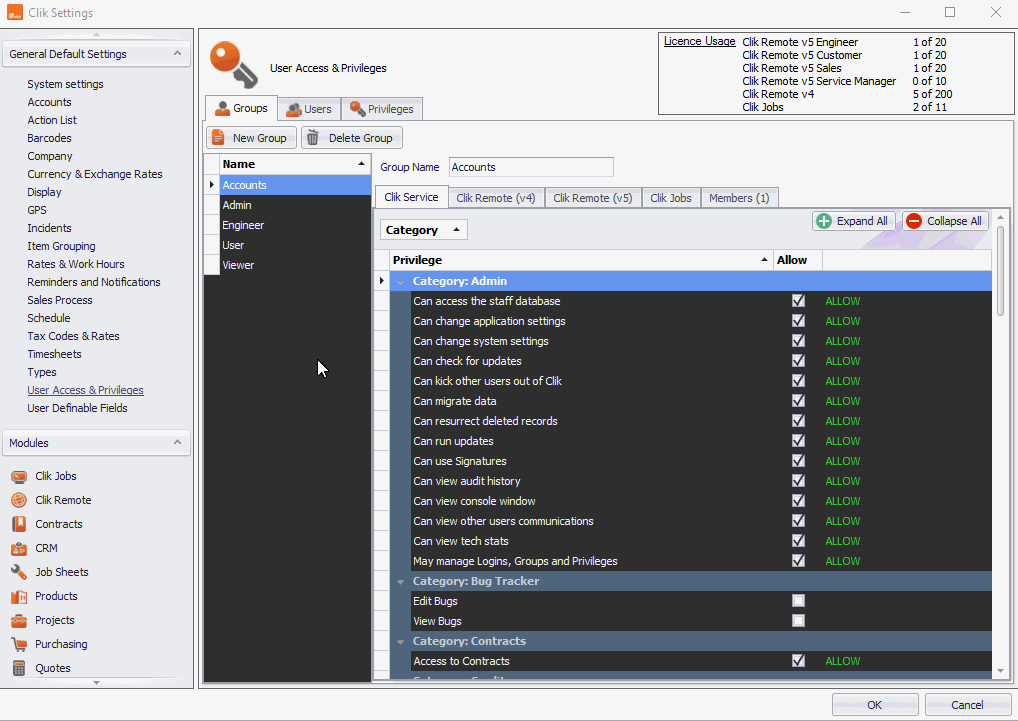Sort by the Privilege column header
This screenshot has width=1018, height=721.
click(581, 260)
